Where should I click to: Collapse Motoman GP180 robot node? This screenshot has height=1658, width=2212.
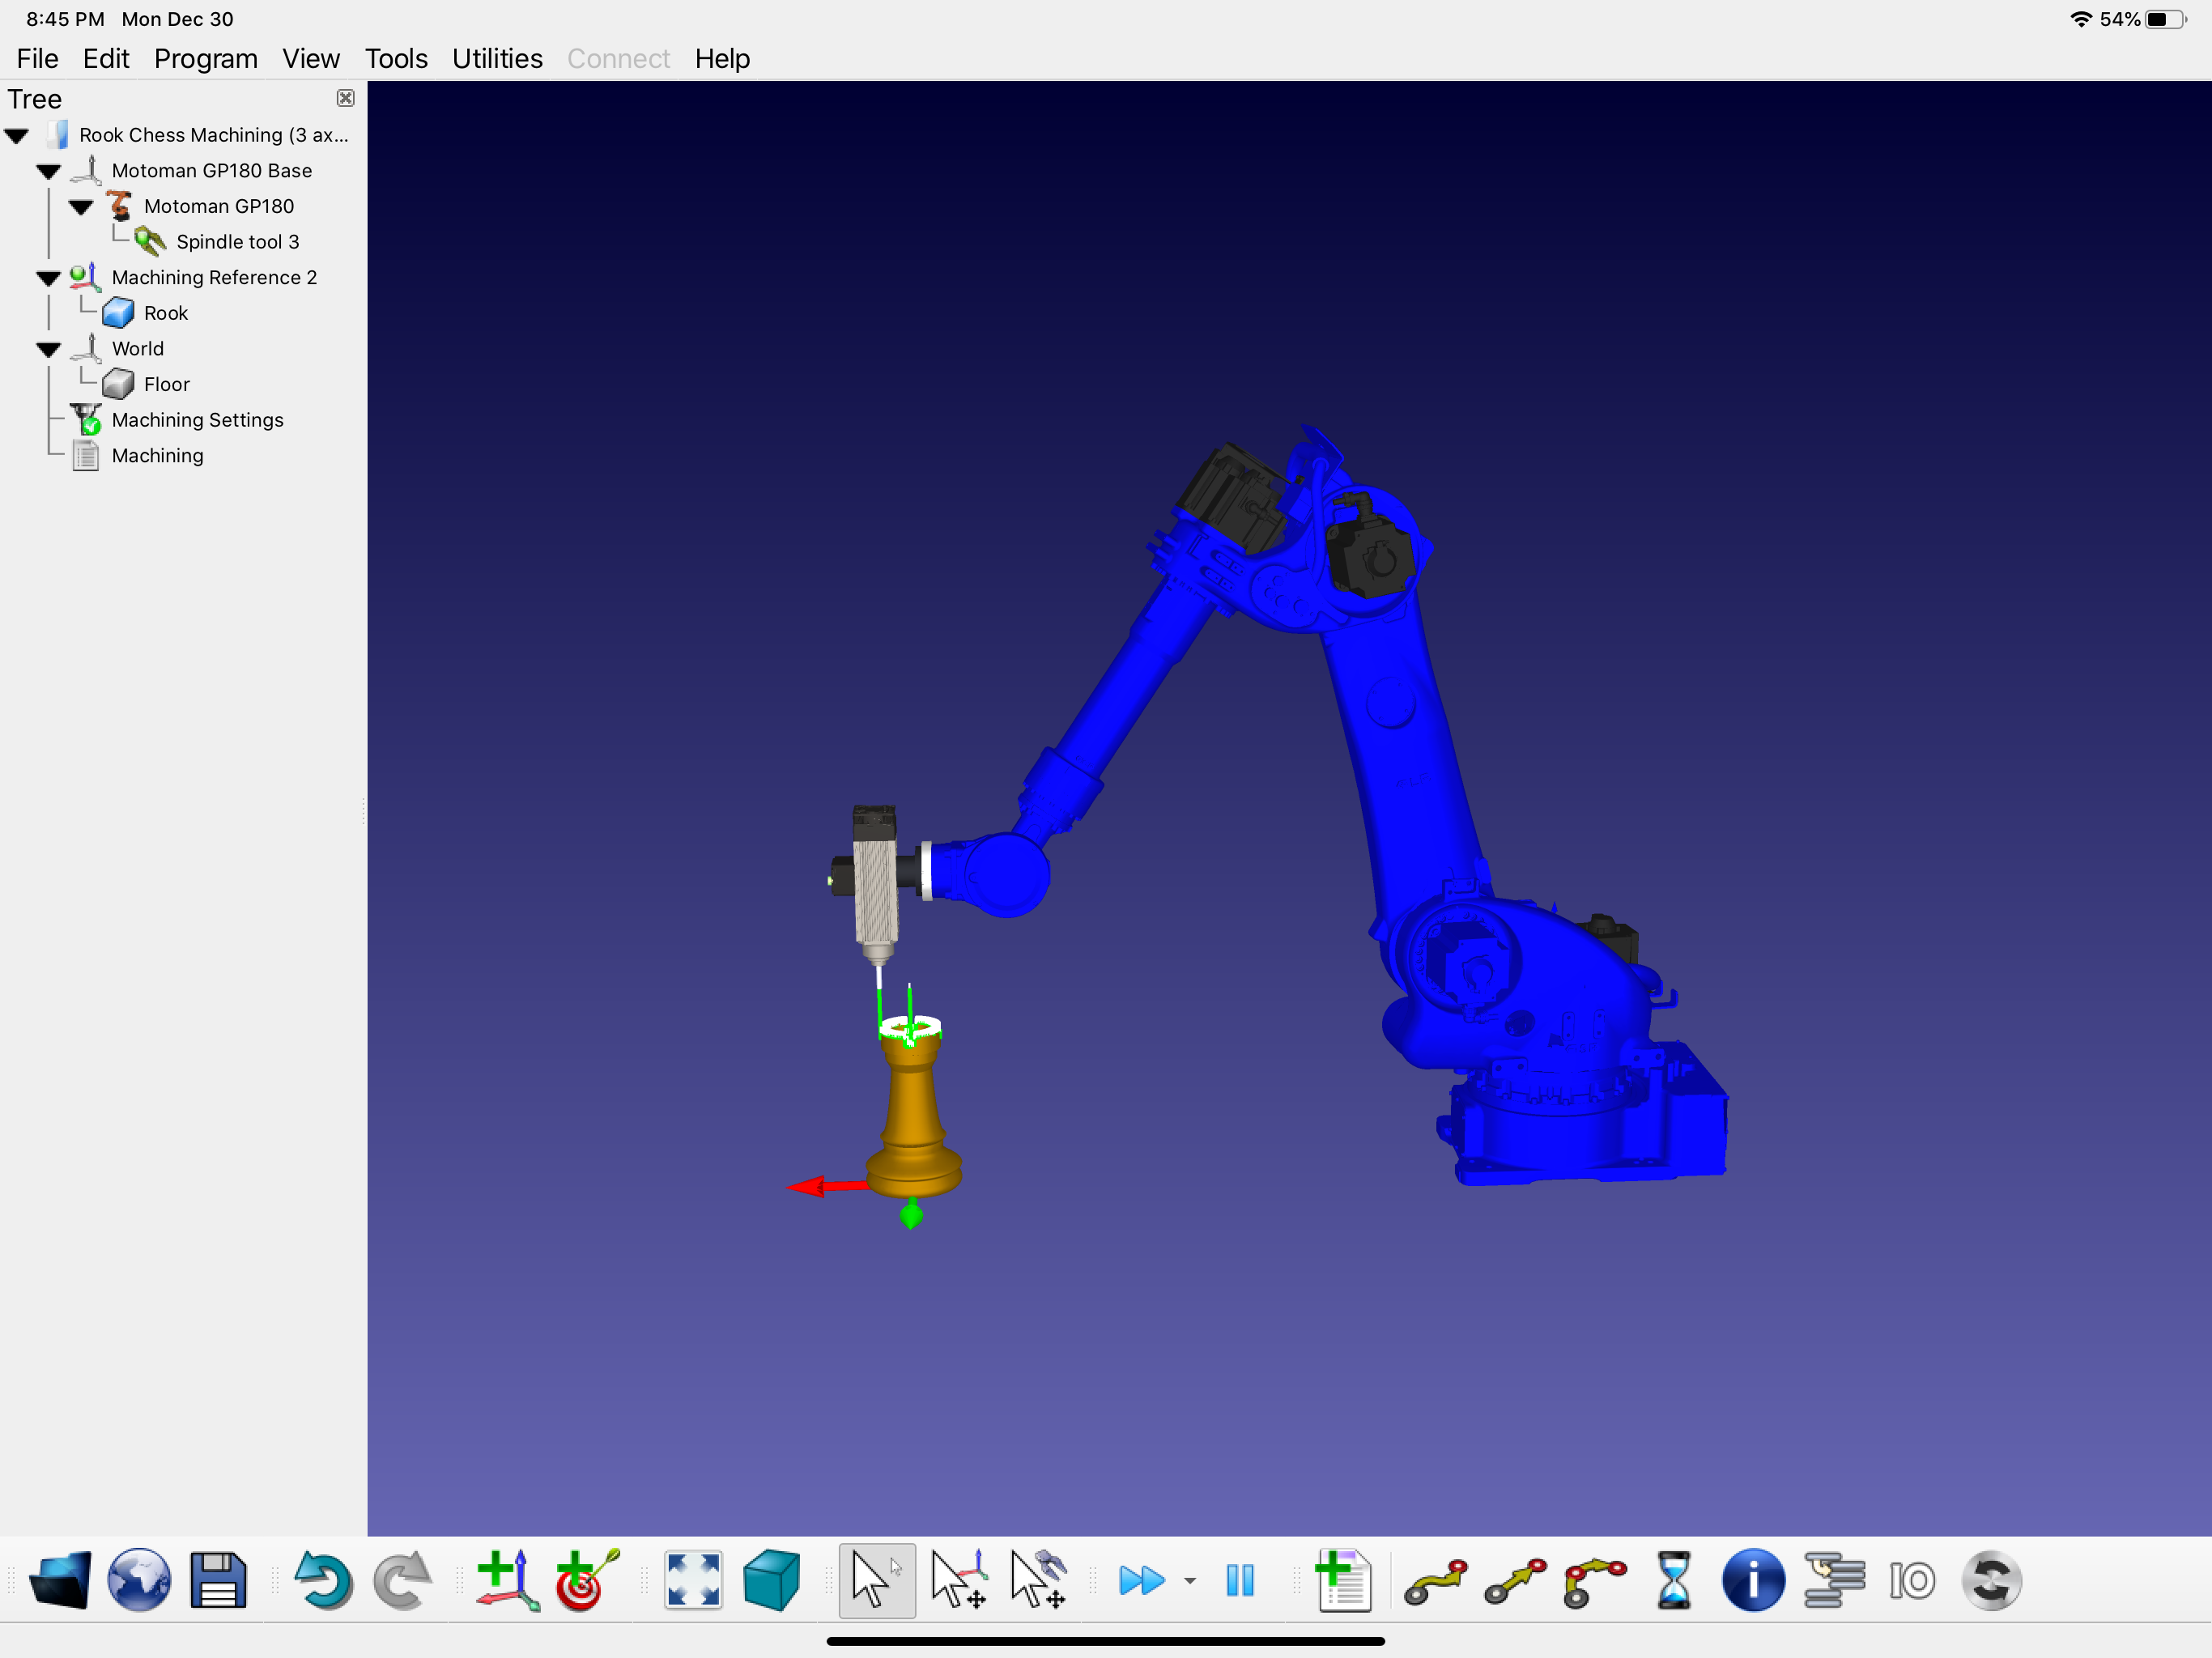tap(81, 207)
